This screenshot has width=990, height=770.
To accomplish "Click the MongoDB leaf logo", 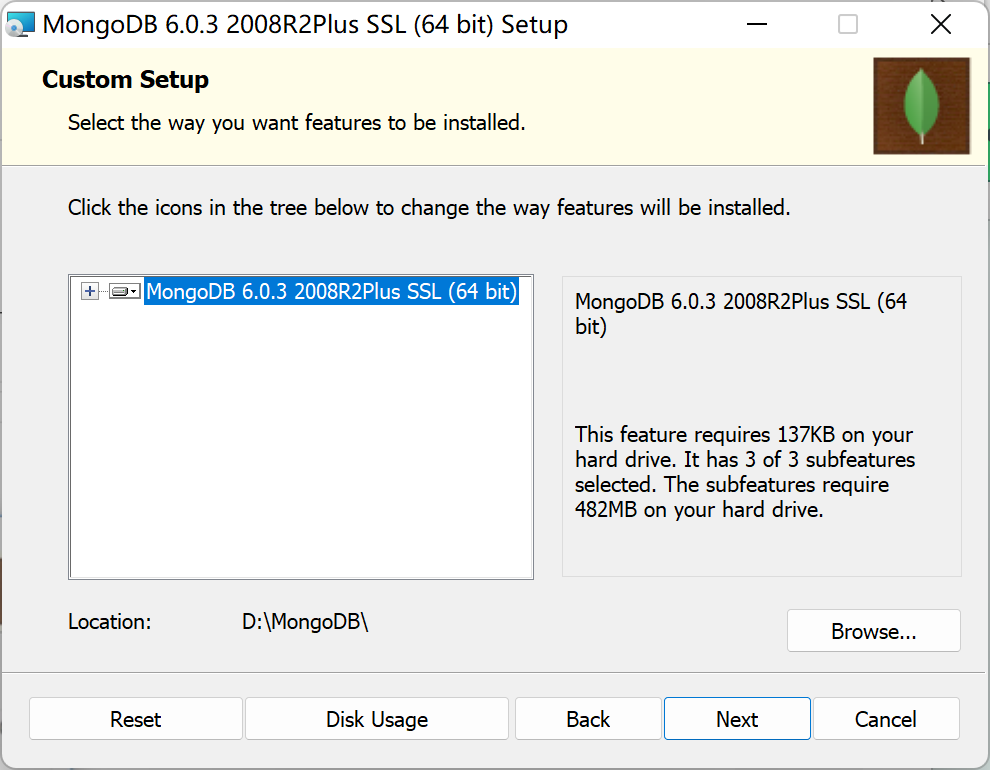I will tap(921, 105).
